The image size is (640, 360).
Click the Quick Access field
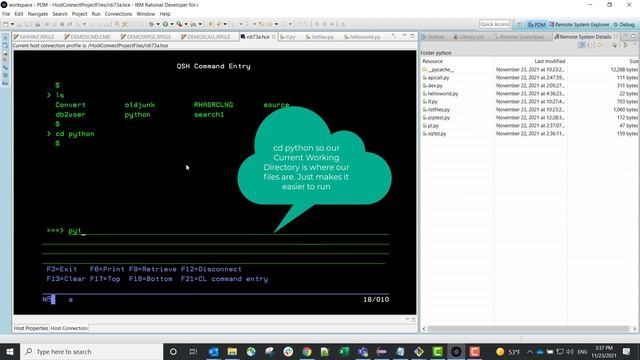point(495,24)
